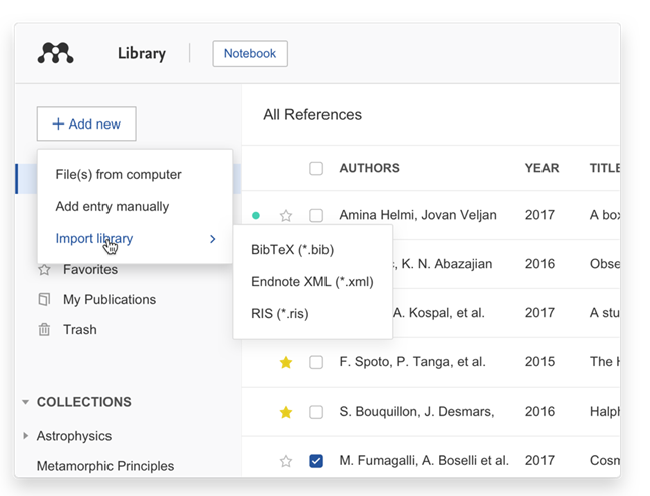Expand the Import library submenu arrow
The image size is (650, 496).
212,239
